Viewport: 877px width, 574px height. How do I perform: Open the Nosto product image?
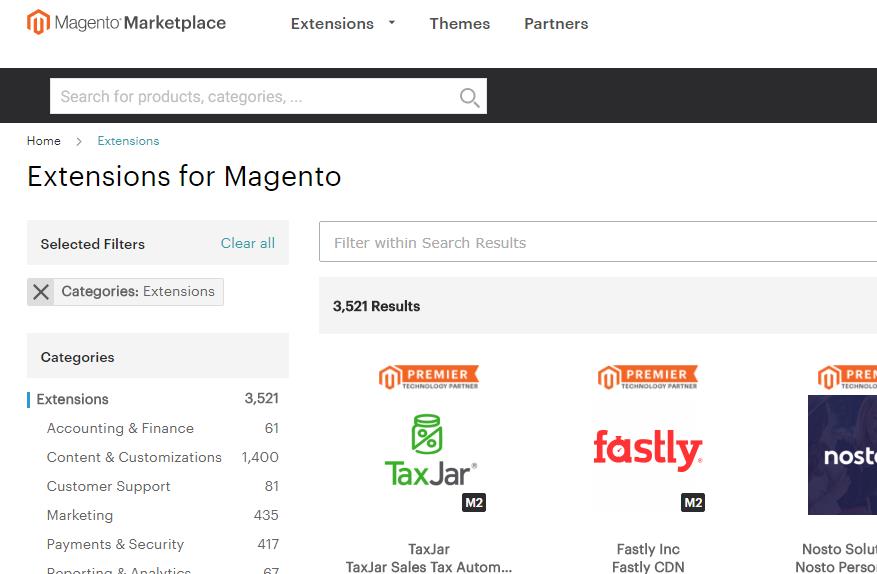[842, 455]
